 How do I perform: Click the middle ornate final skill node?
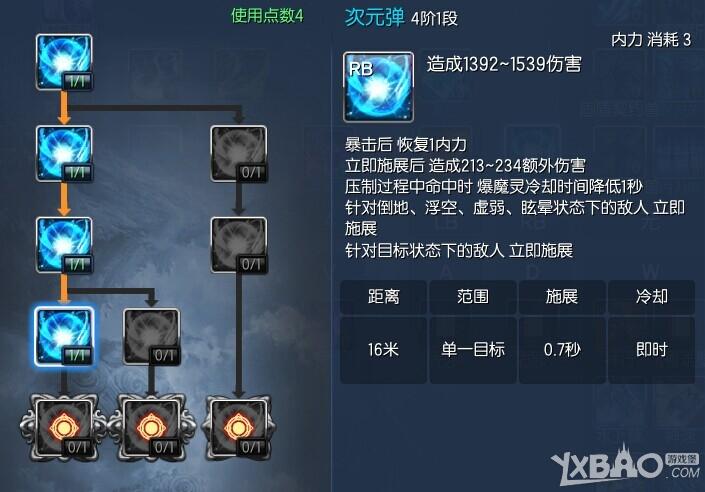[151, 428]
